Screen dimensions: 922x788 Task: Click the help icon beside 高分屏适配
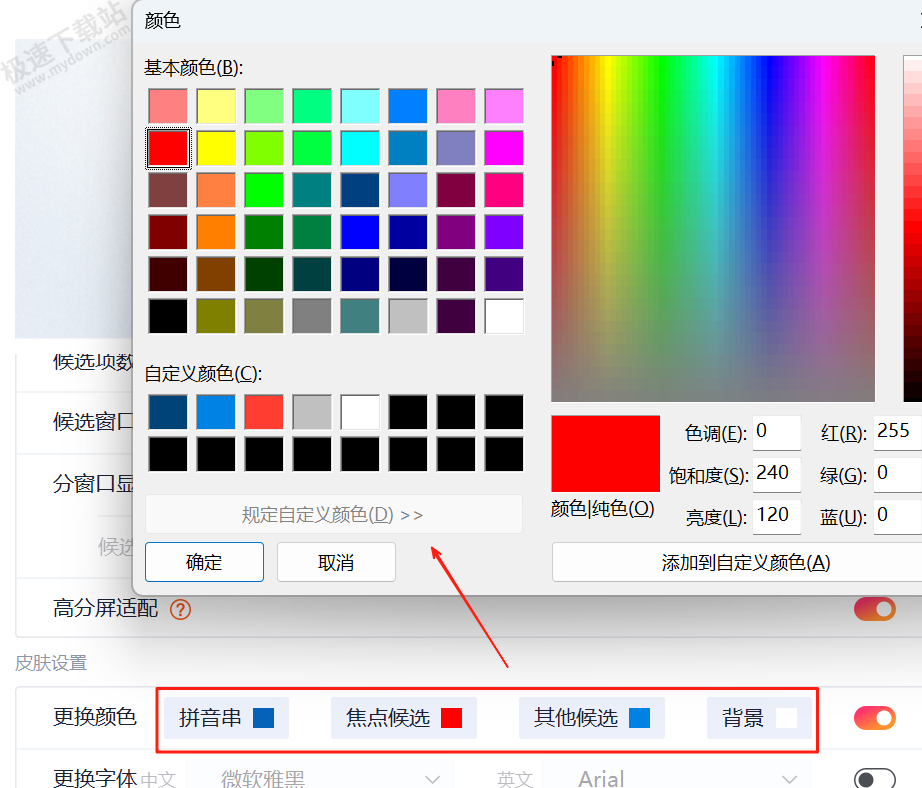180,609
